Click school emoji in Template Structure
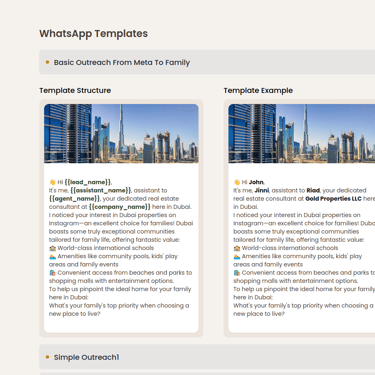Screen dimensions: 375x375 52,248
